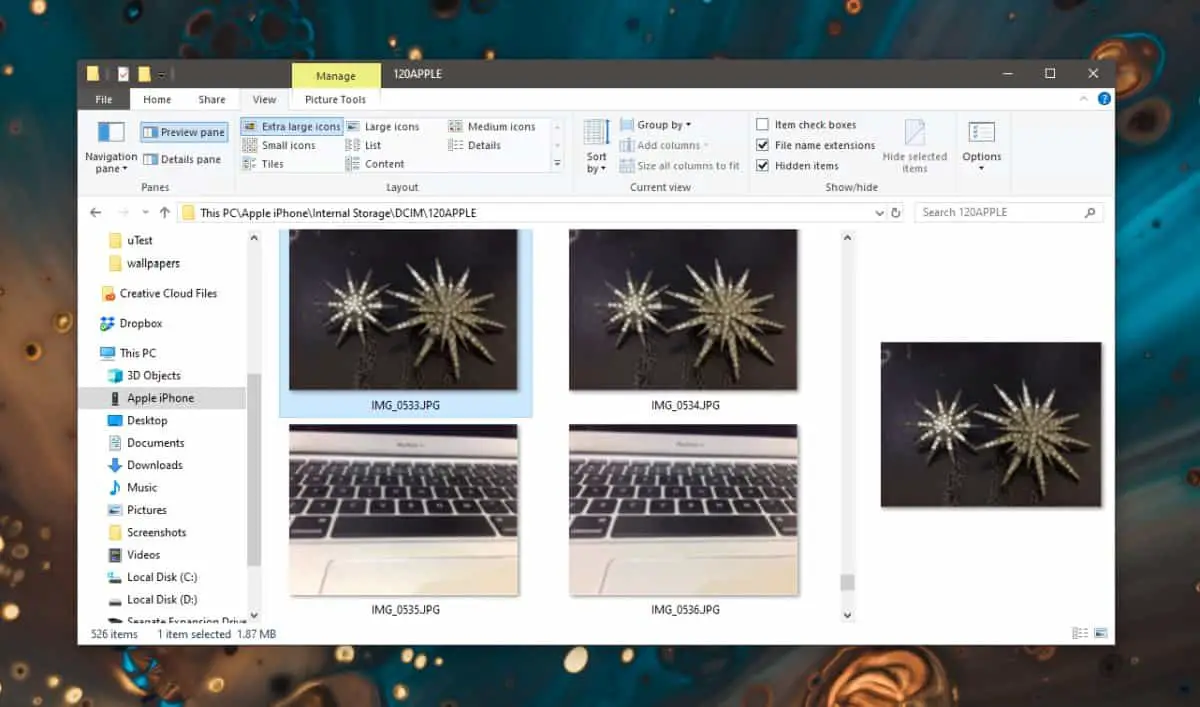Go back with the Back arrow

click(96, 213)
